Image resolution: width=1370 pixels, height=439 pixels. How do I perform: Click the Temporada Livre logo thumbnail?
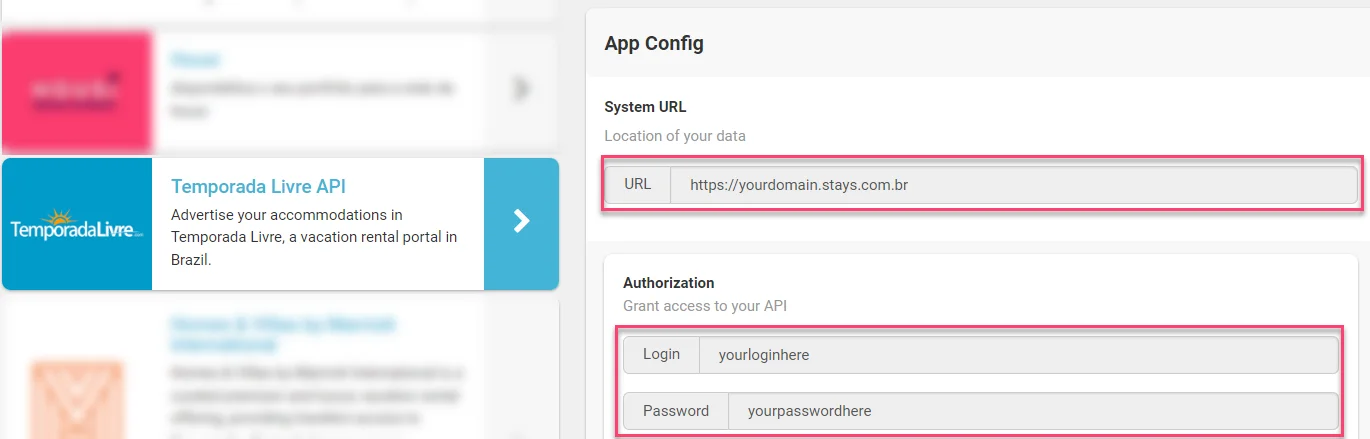tap(77, 224)
